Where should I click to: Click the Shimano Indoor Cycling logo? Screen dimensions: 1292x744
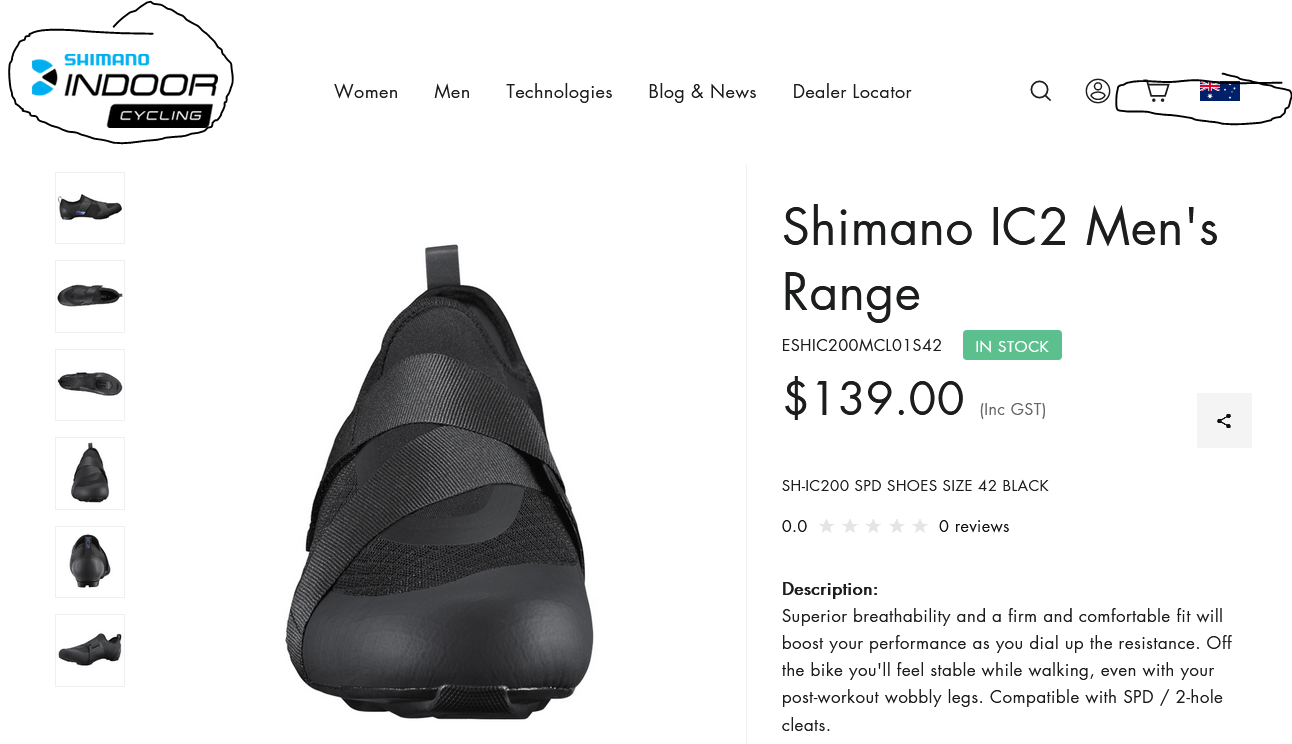[125, 89]
